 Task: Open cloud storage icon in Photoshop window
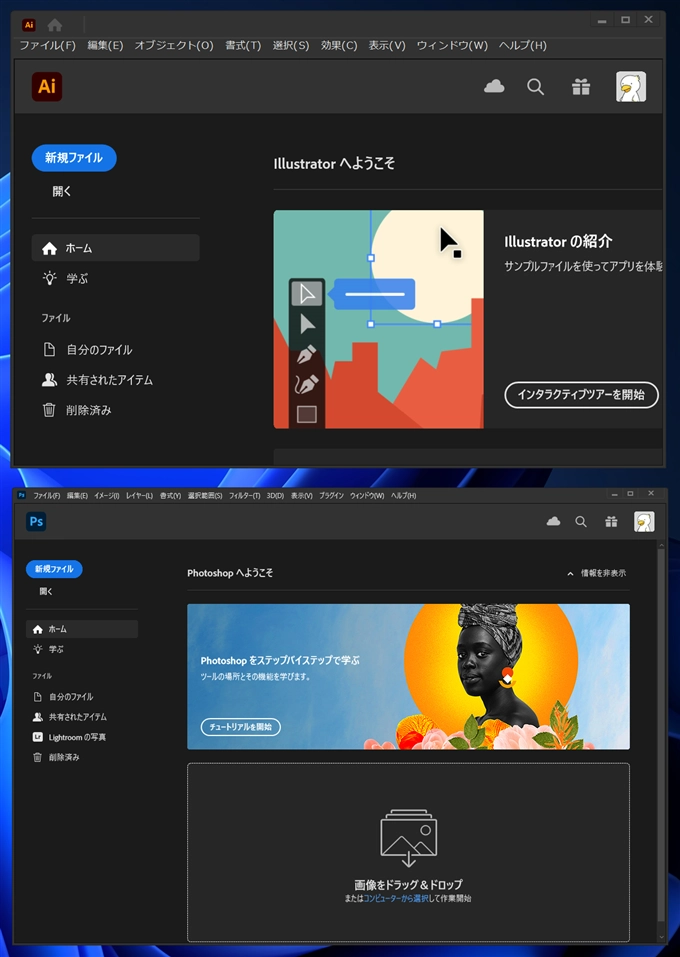click(x=553, y=521)
